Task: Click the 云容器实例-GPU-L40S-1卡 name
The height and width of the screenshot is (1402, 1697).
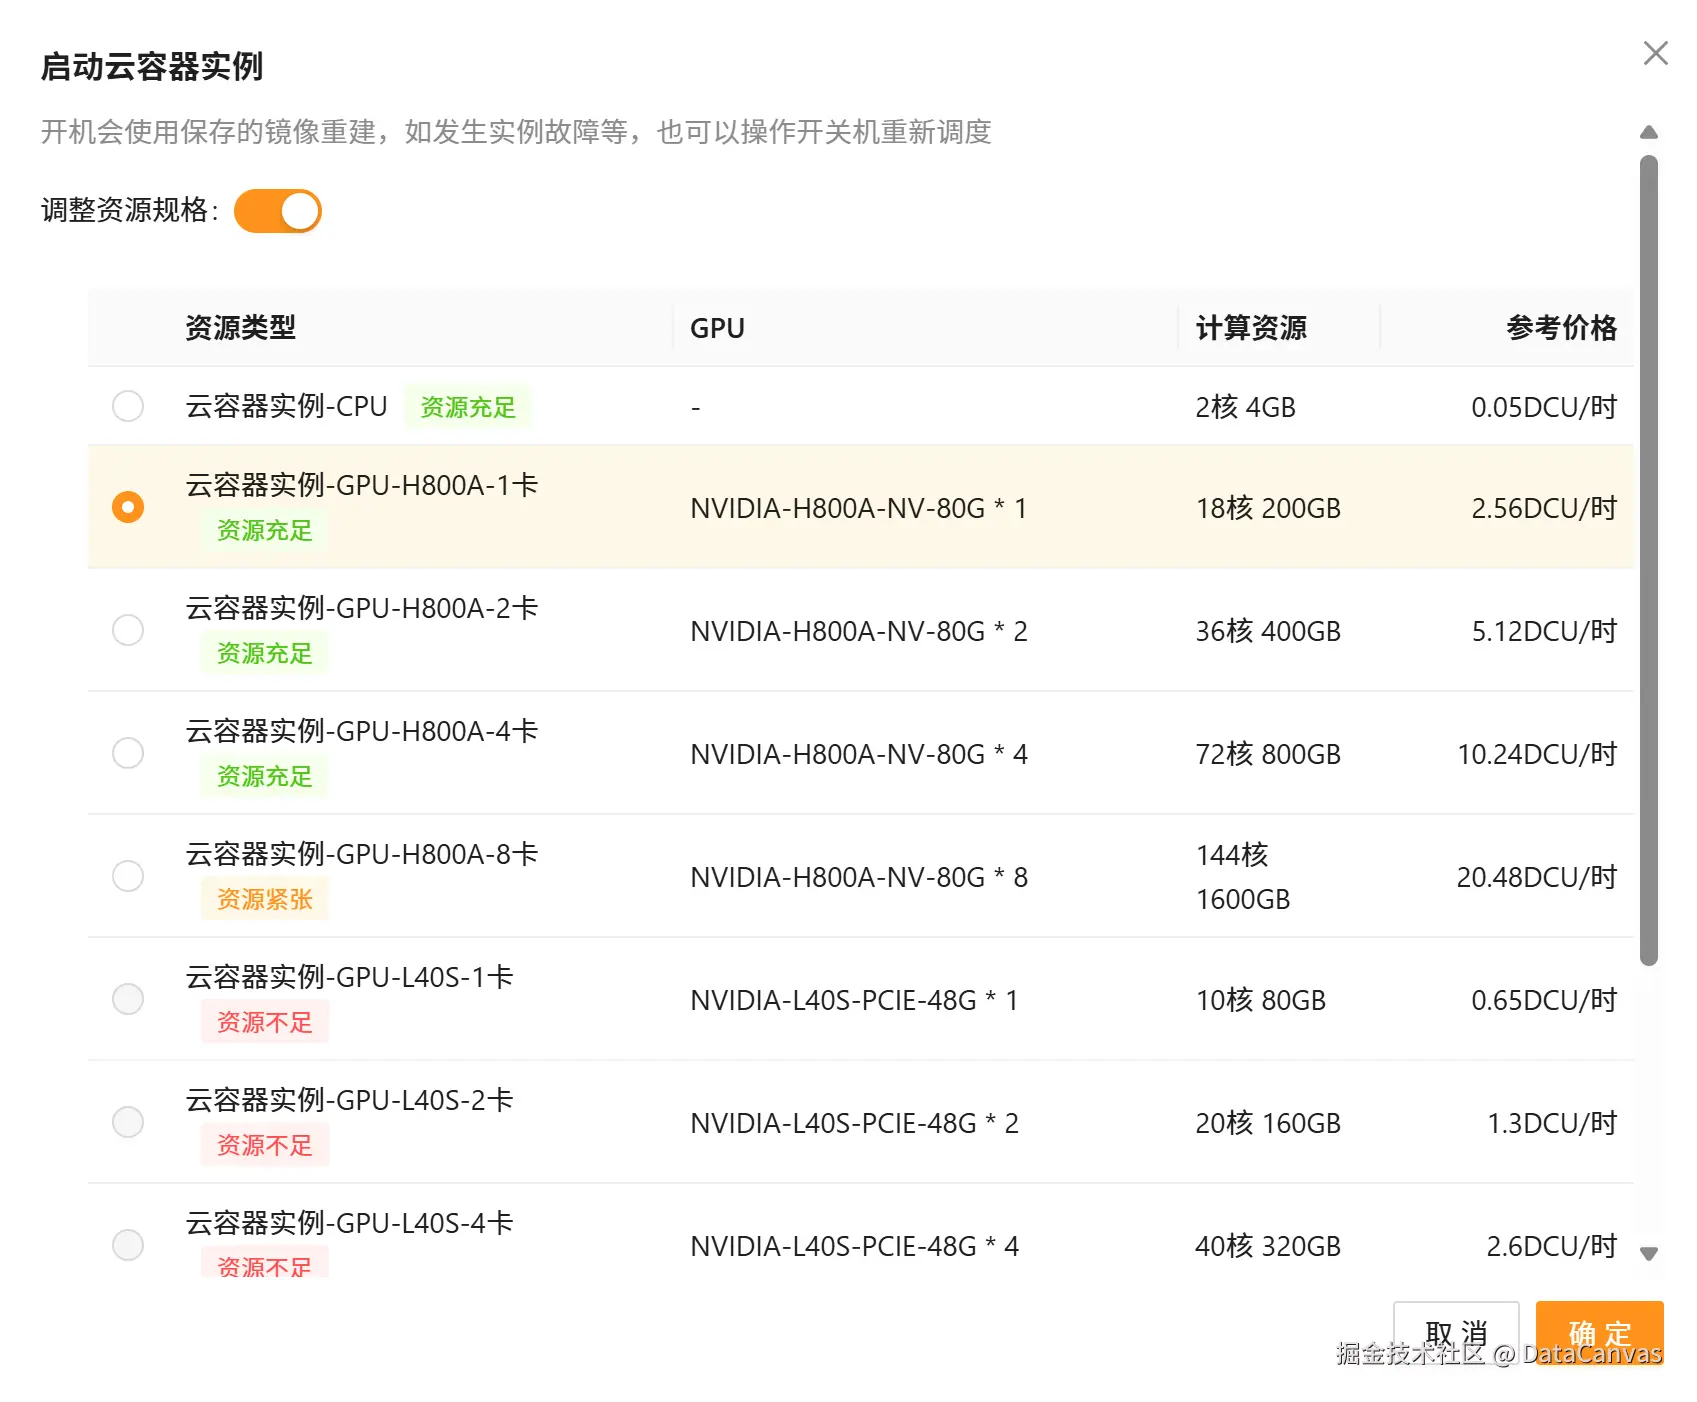Action: pyautogui.click(x=349, y=977)
